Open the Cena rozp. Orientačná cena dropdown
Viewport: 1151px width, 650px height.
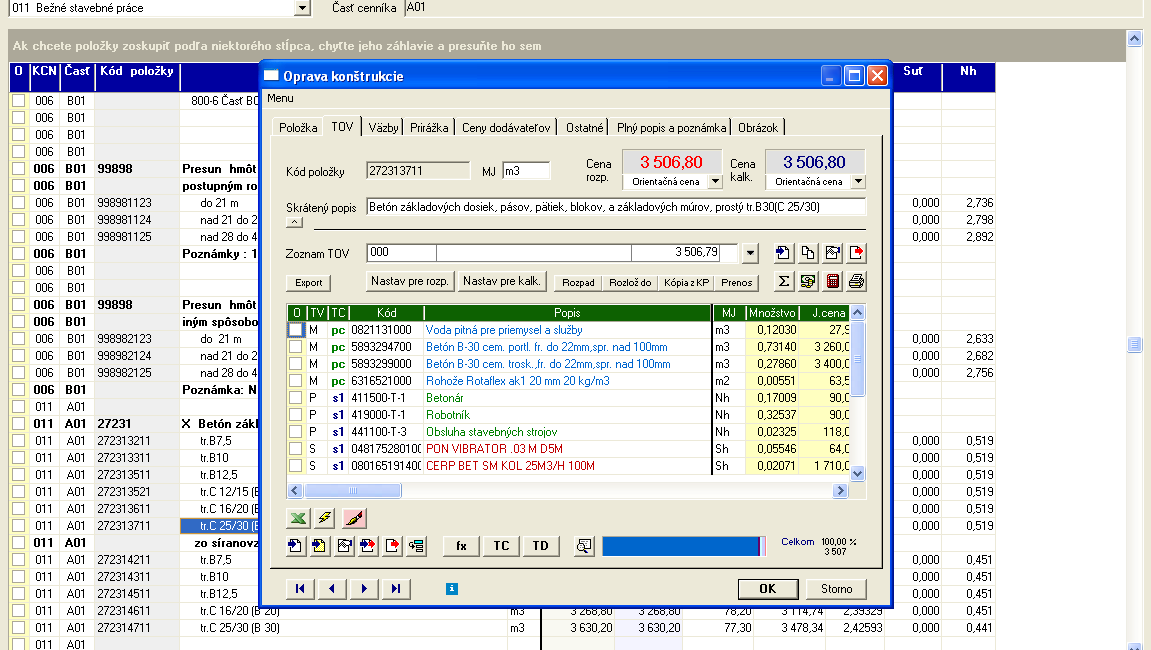[x=715, y=181]
